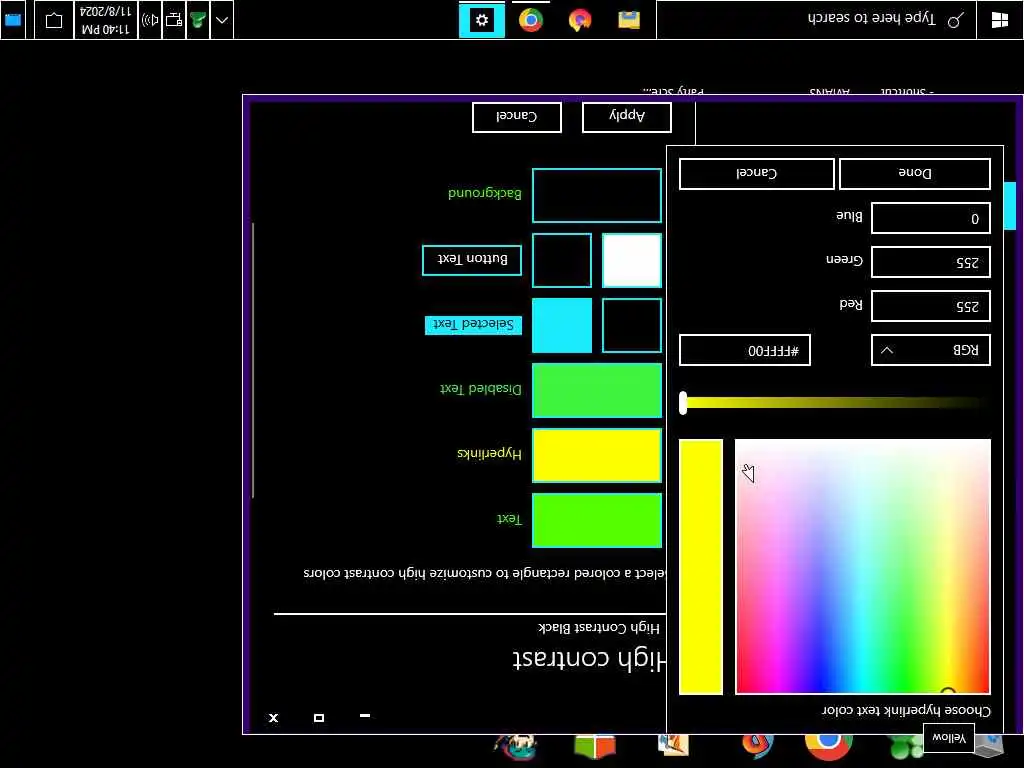Click the Selected Text highlighted sample

(473, 325)
